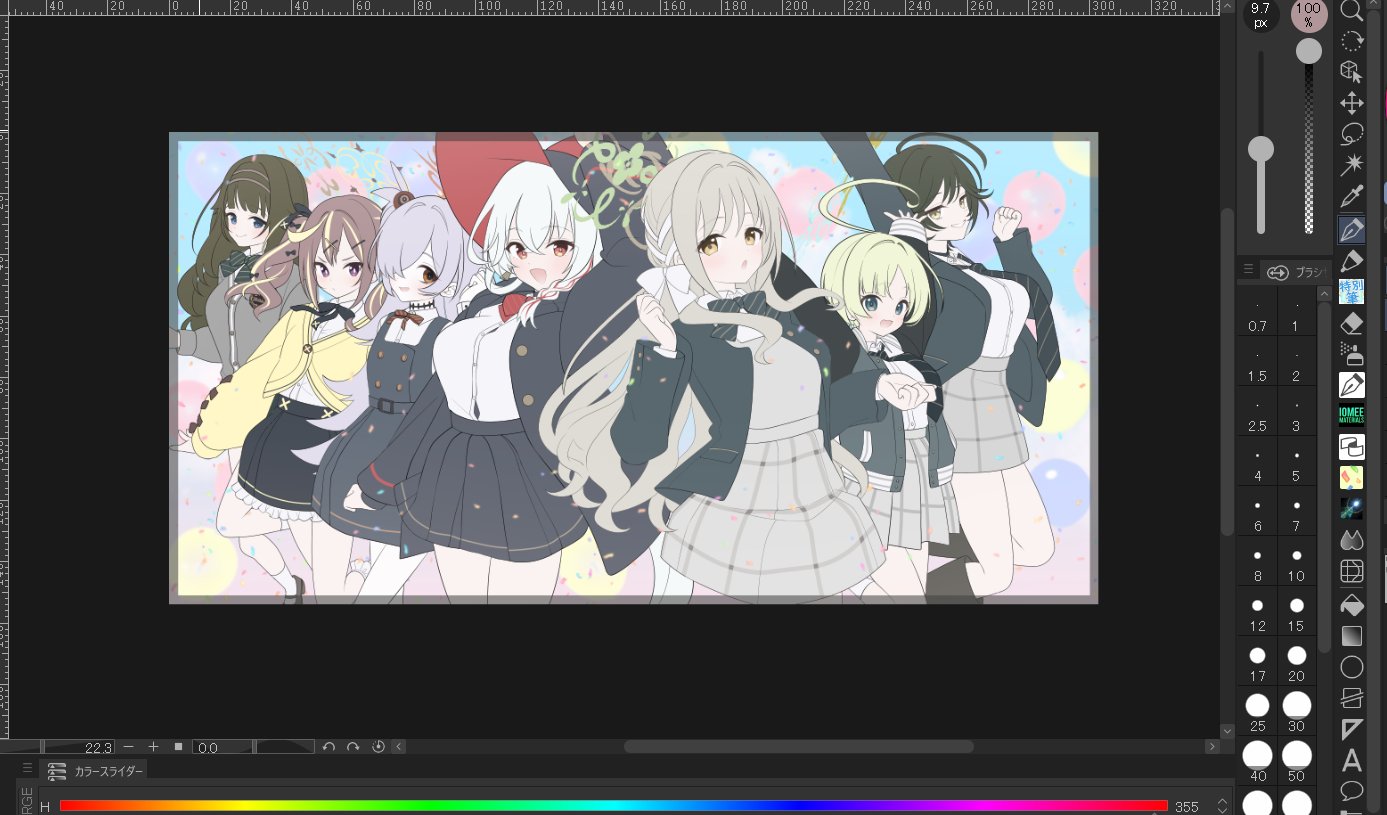Select the Marker pen tool below Pen
Screen dimensions: 1387x815
[1351, 261]
